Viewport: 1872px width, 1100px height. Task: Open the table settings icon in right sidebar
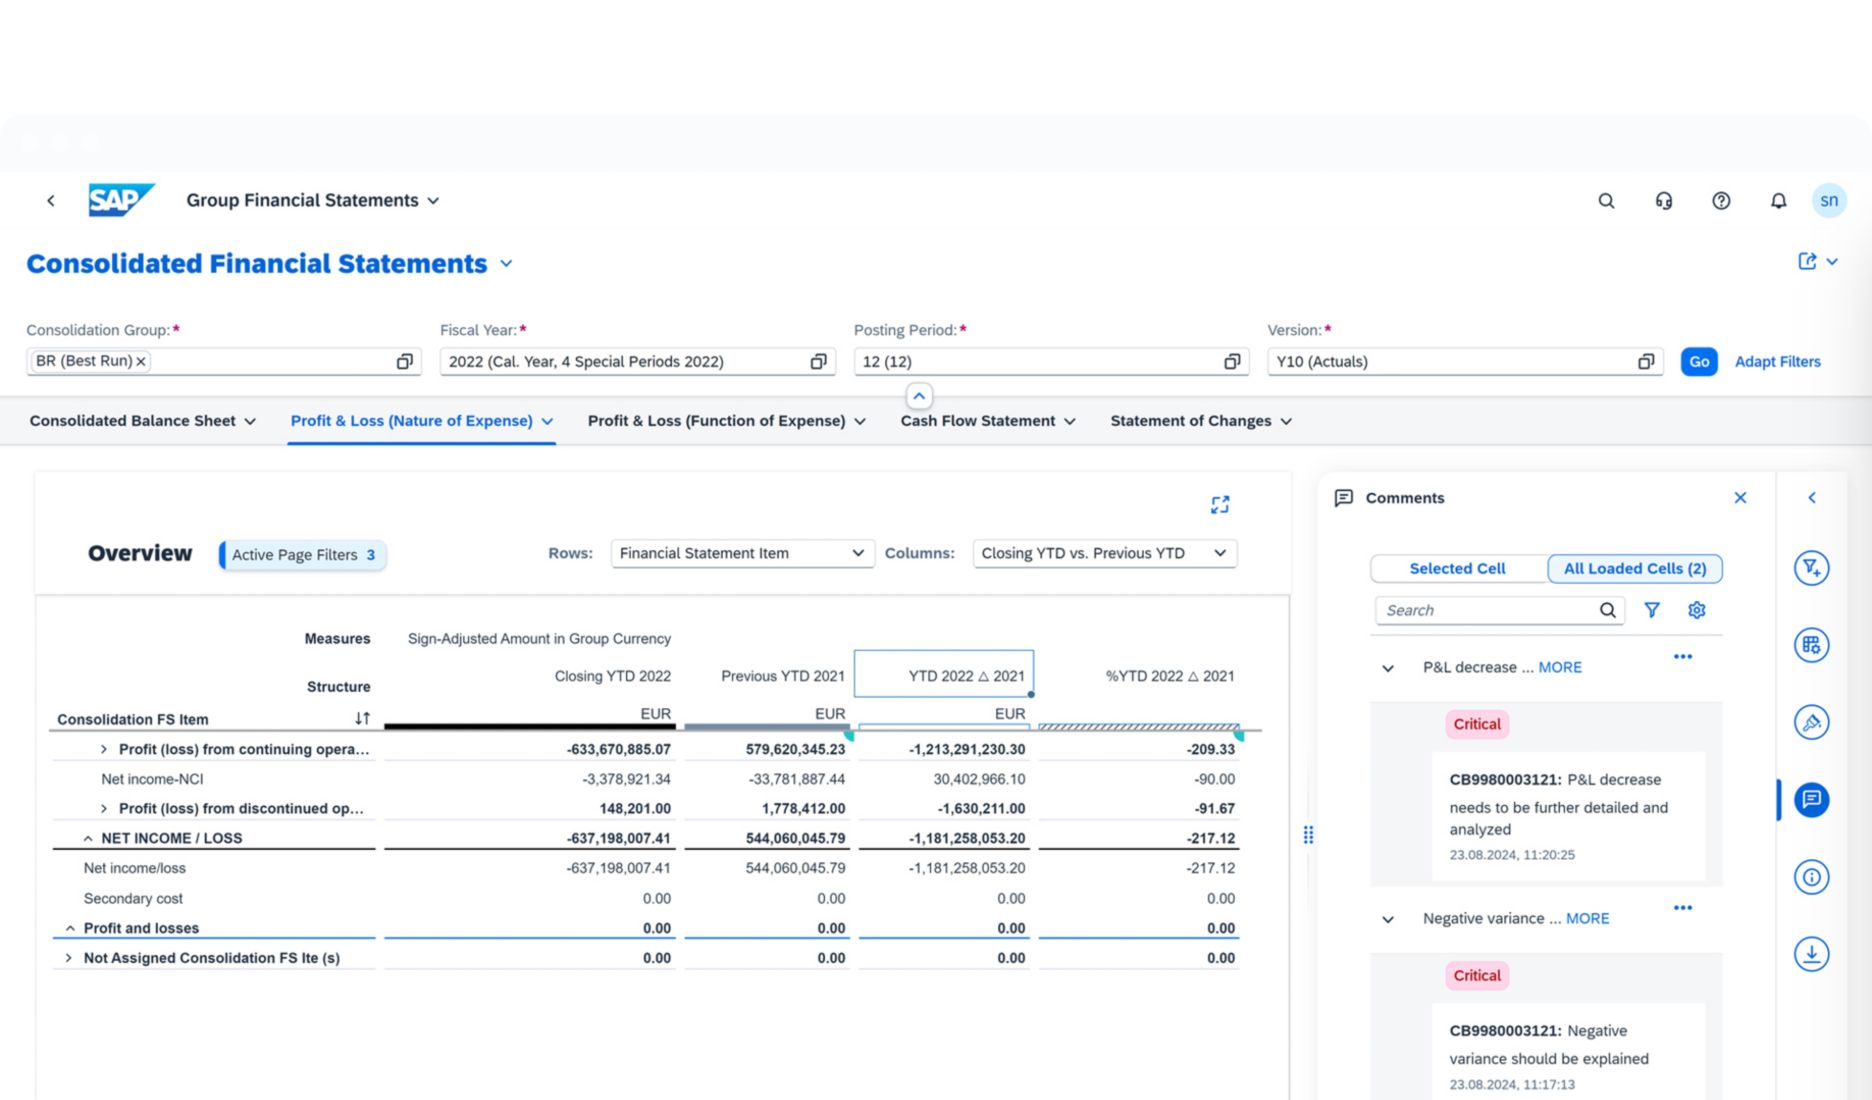coord(1811,645)
